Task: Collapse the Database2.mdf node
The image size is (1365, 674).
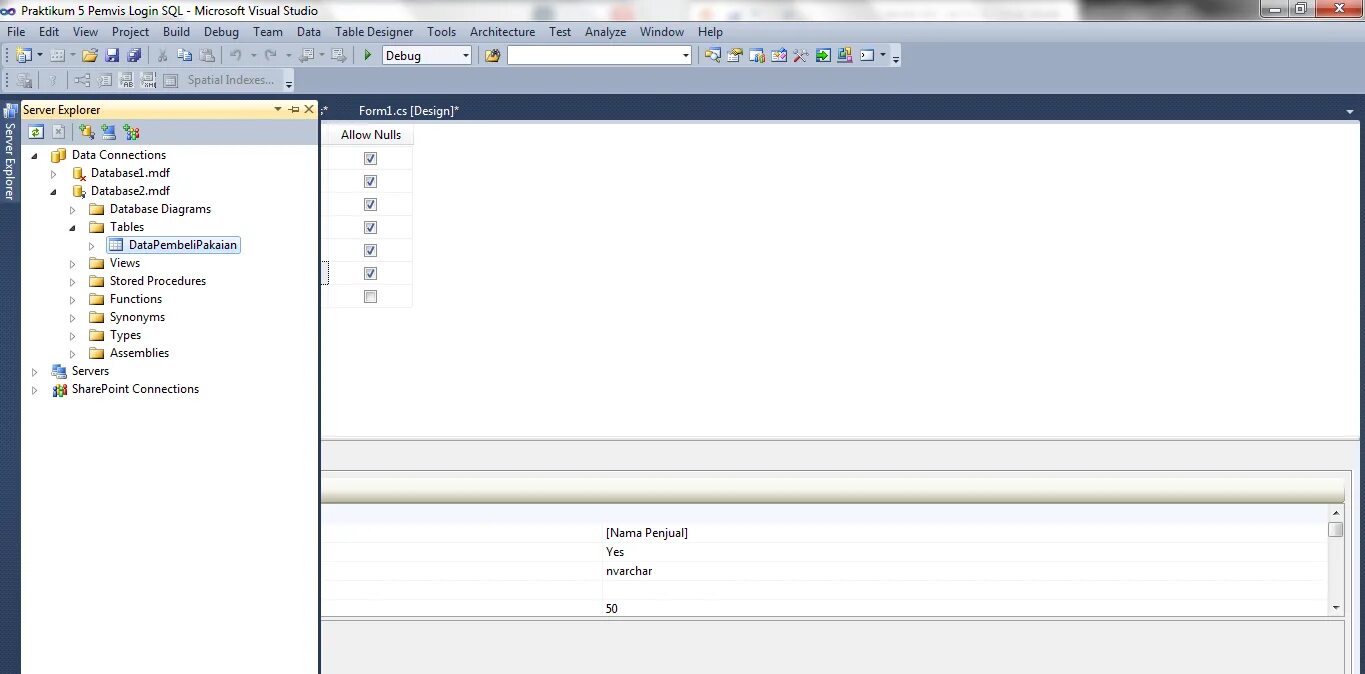Action: pos(54,191)
